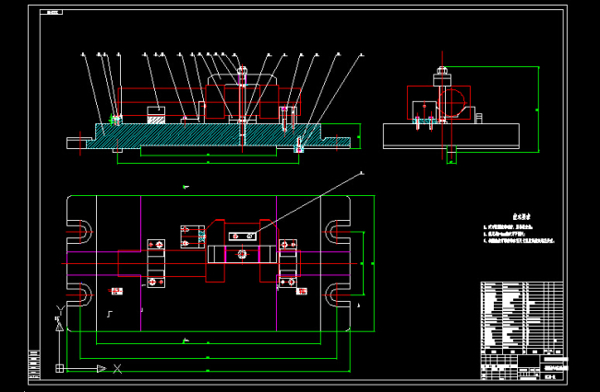
Task: Select the technical requirements heading text
Action: pos(522,217)
